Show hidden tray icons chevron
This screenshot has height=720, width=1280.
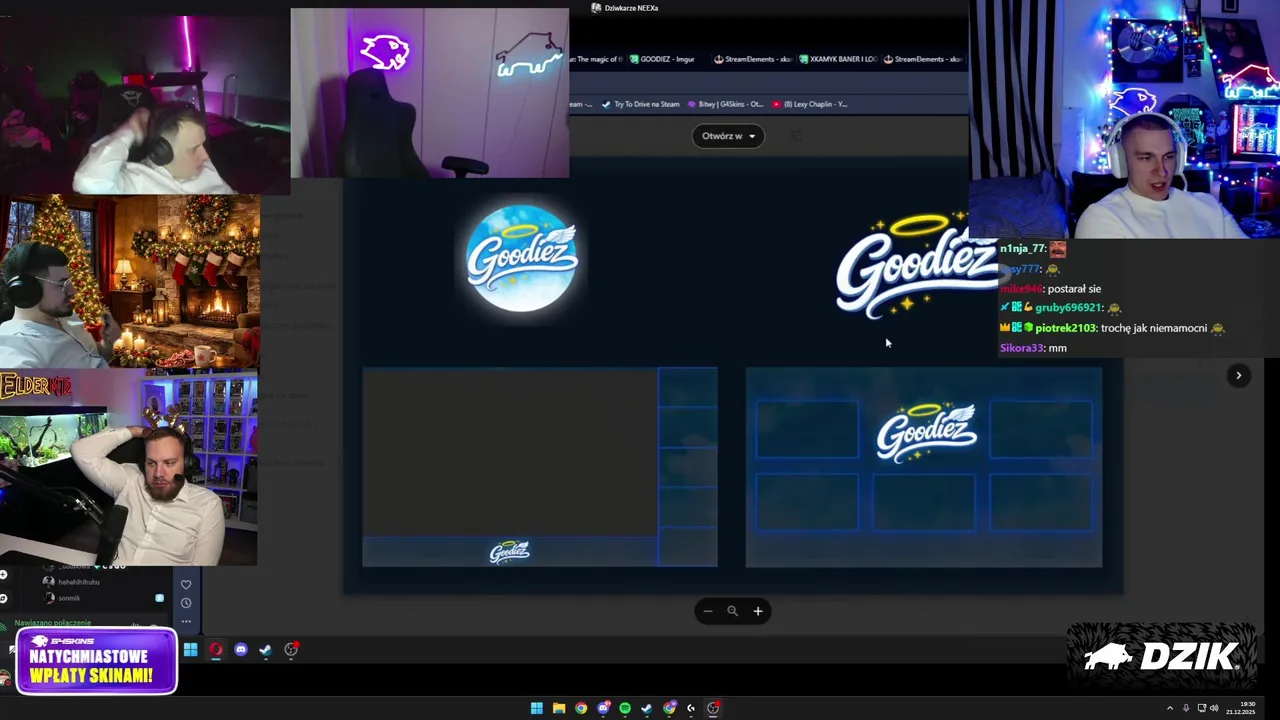pyautogui.click(x=1170, y=708)
